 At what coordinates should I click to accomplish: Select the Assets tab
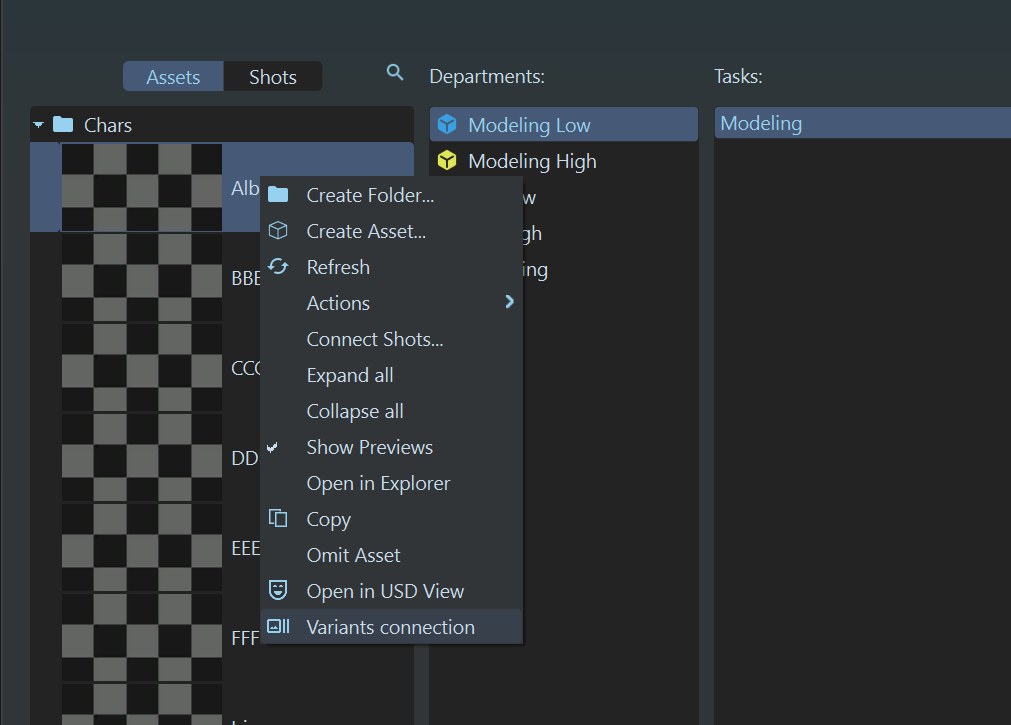coord(173,77)
